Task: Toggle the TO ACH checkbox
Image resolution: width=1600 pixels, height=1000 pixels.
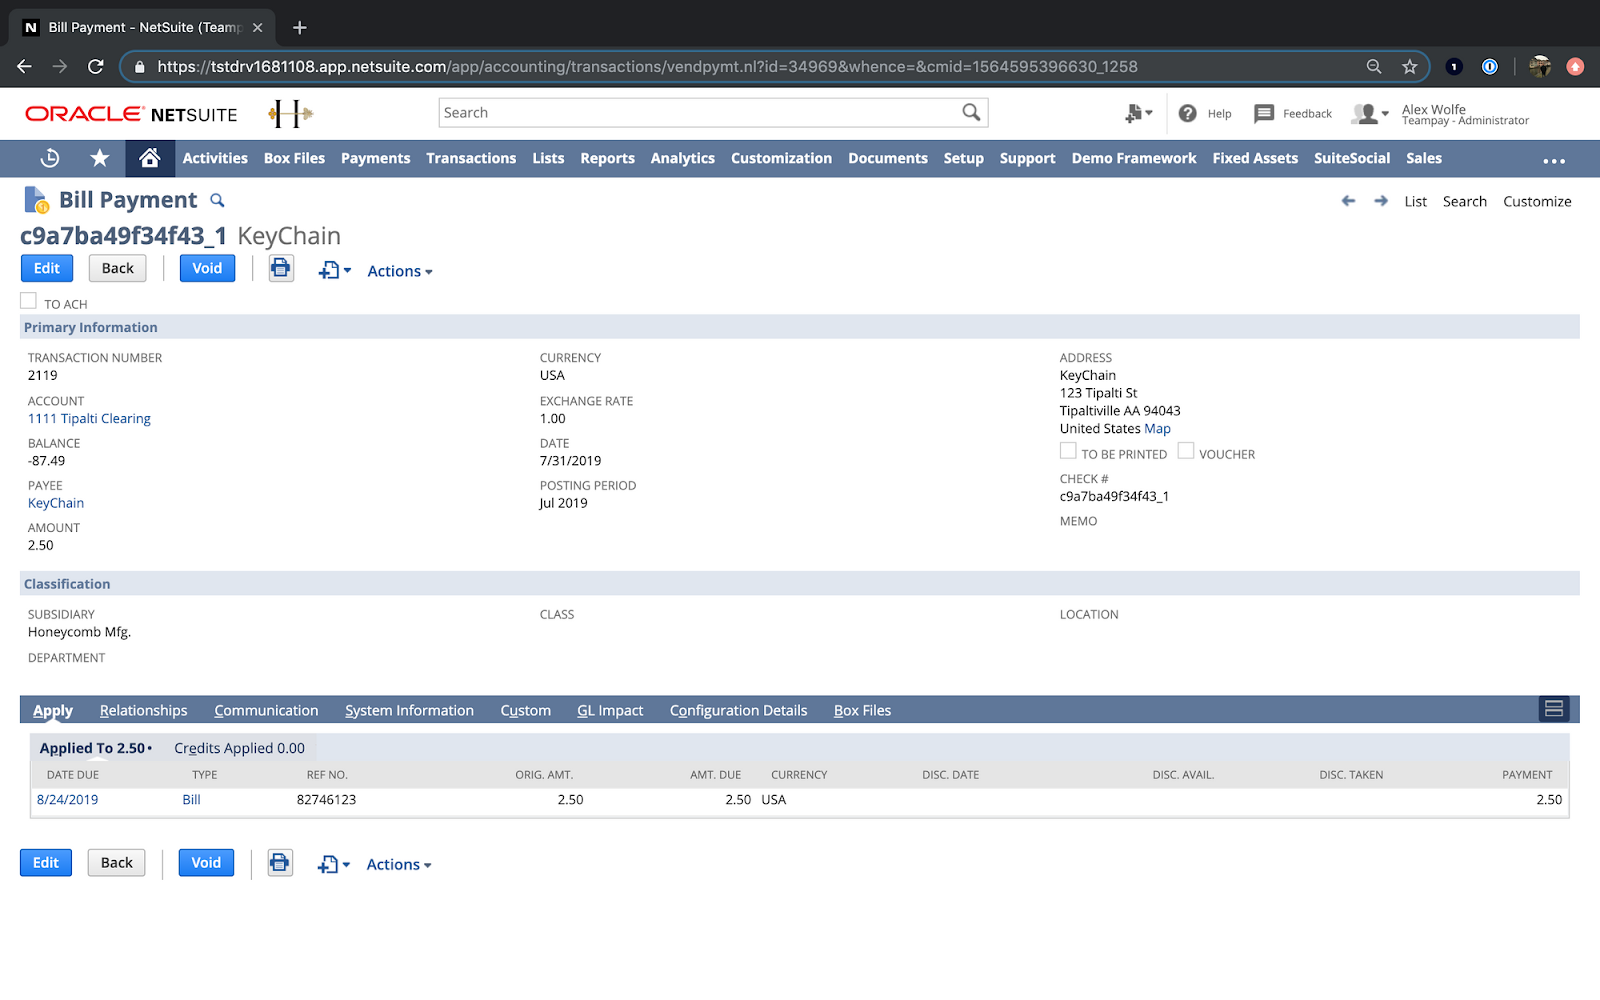Action: pyautogui.click(x=28, y=301)
